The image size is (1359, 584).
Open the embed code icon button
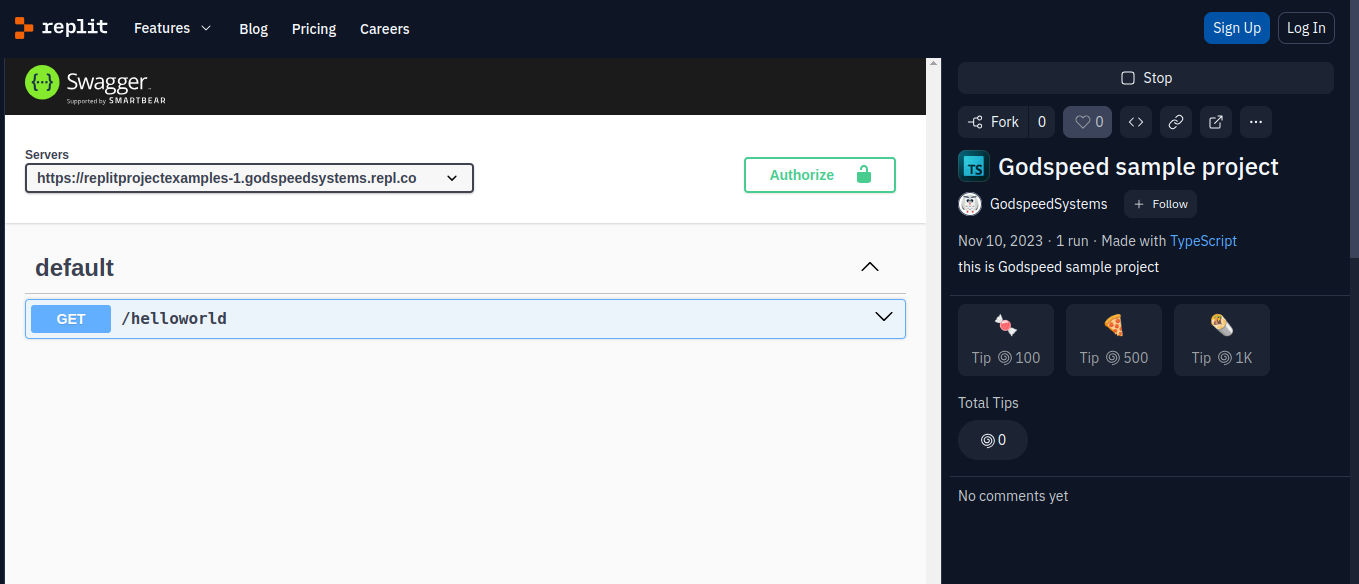click(1136, 122)
